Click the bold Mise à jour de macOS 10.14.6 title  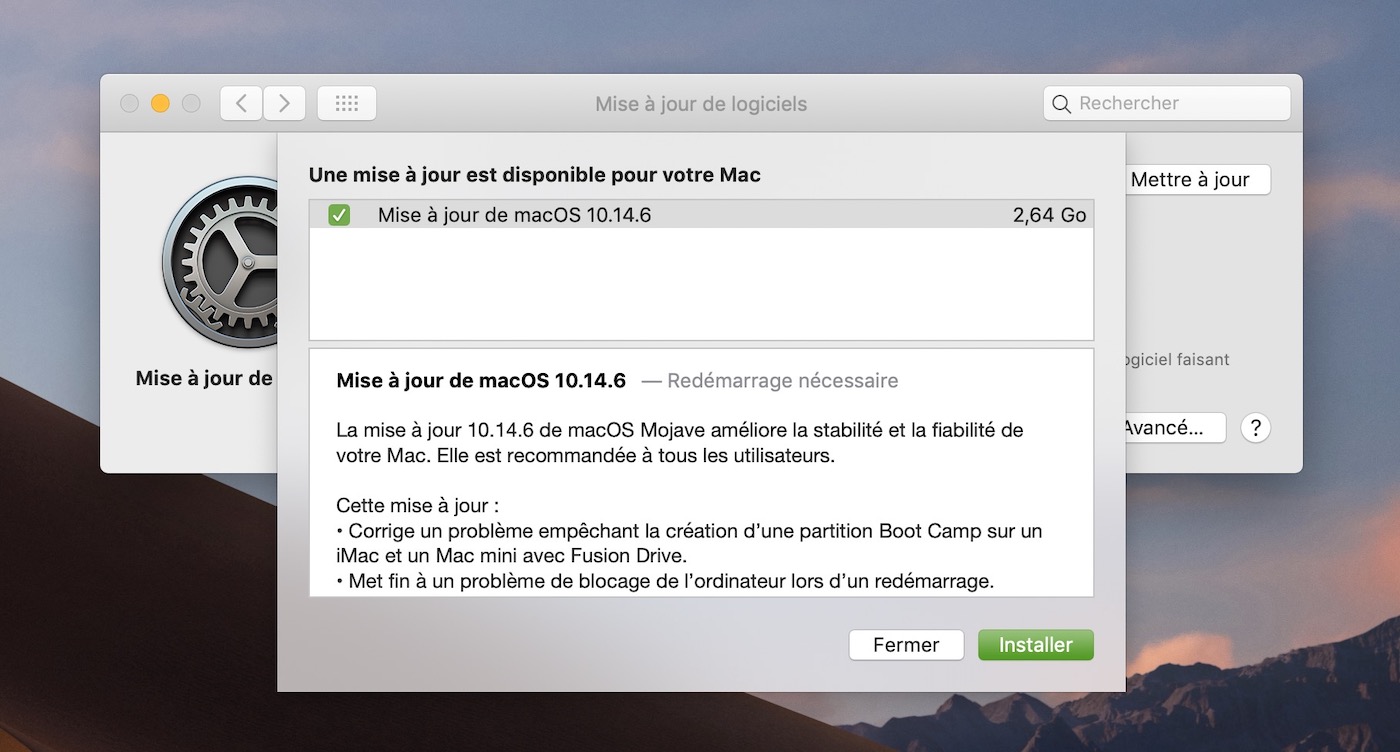click(481, 381)
